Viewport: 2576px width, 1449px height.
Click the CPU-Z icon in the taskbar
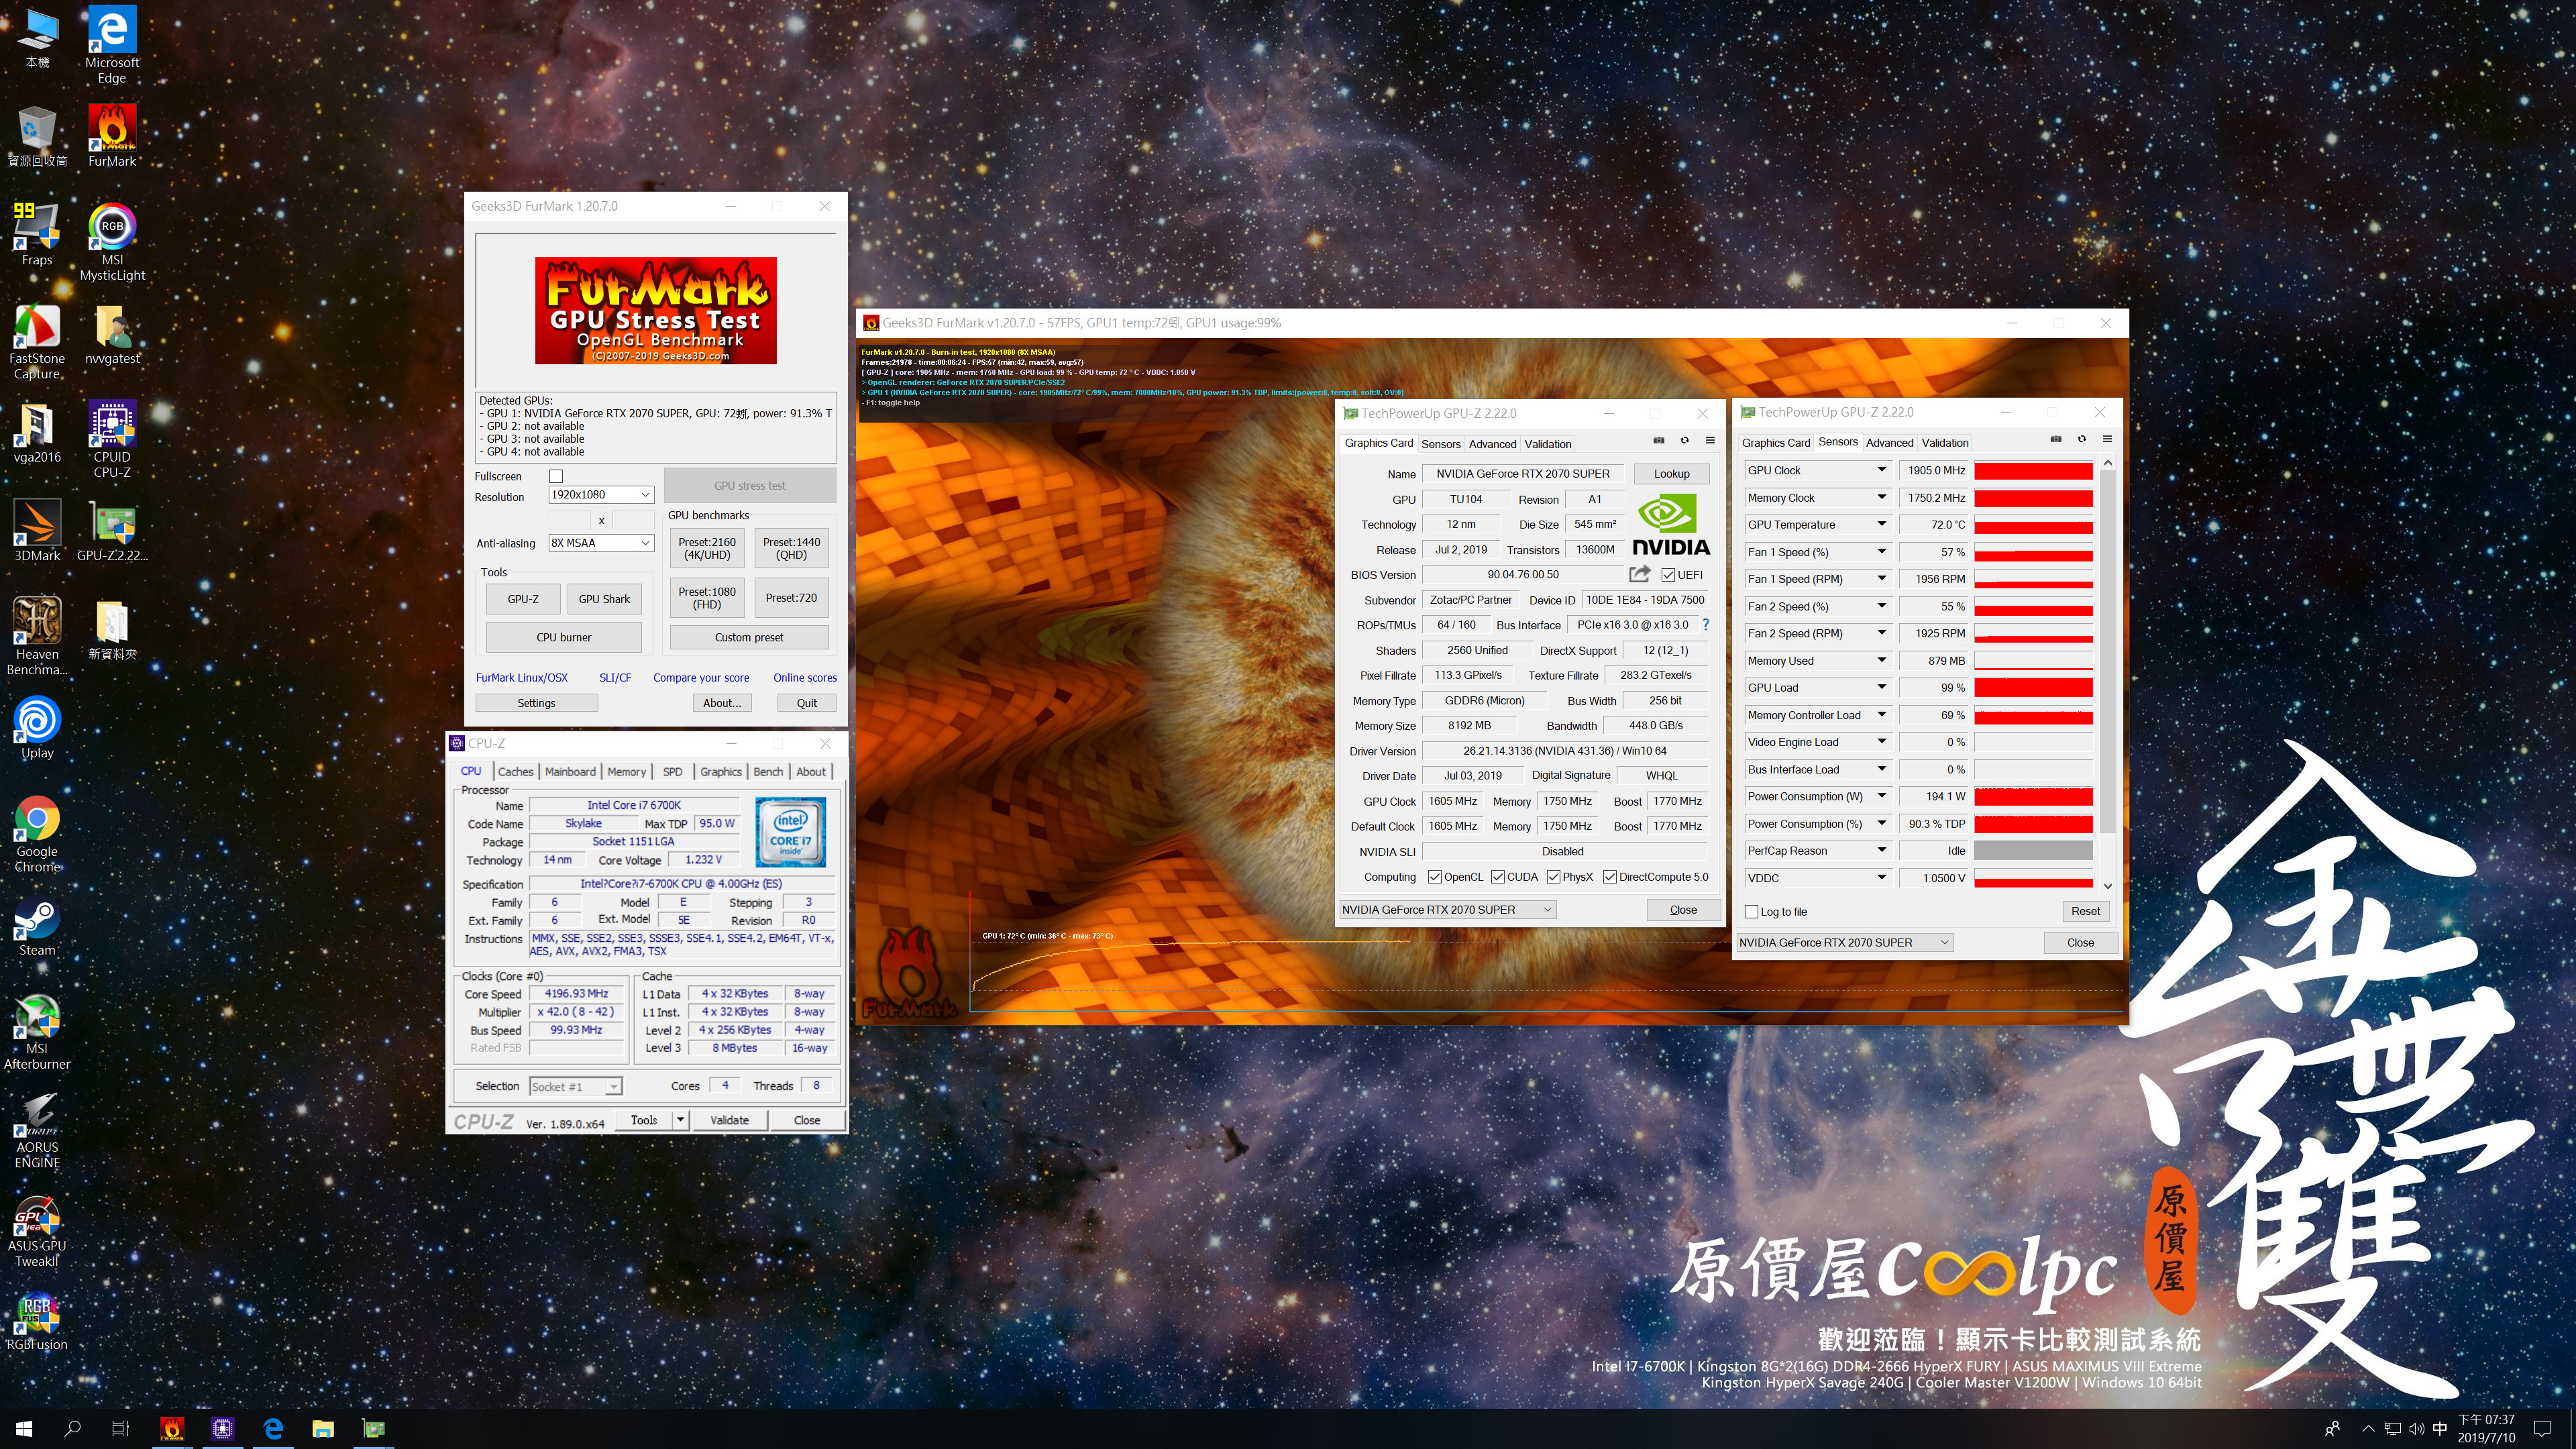[222, 1428]
